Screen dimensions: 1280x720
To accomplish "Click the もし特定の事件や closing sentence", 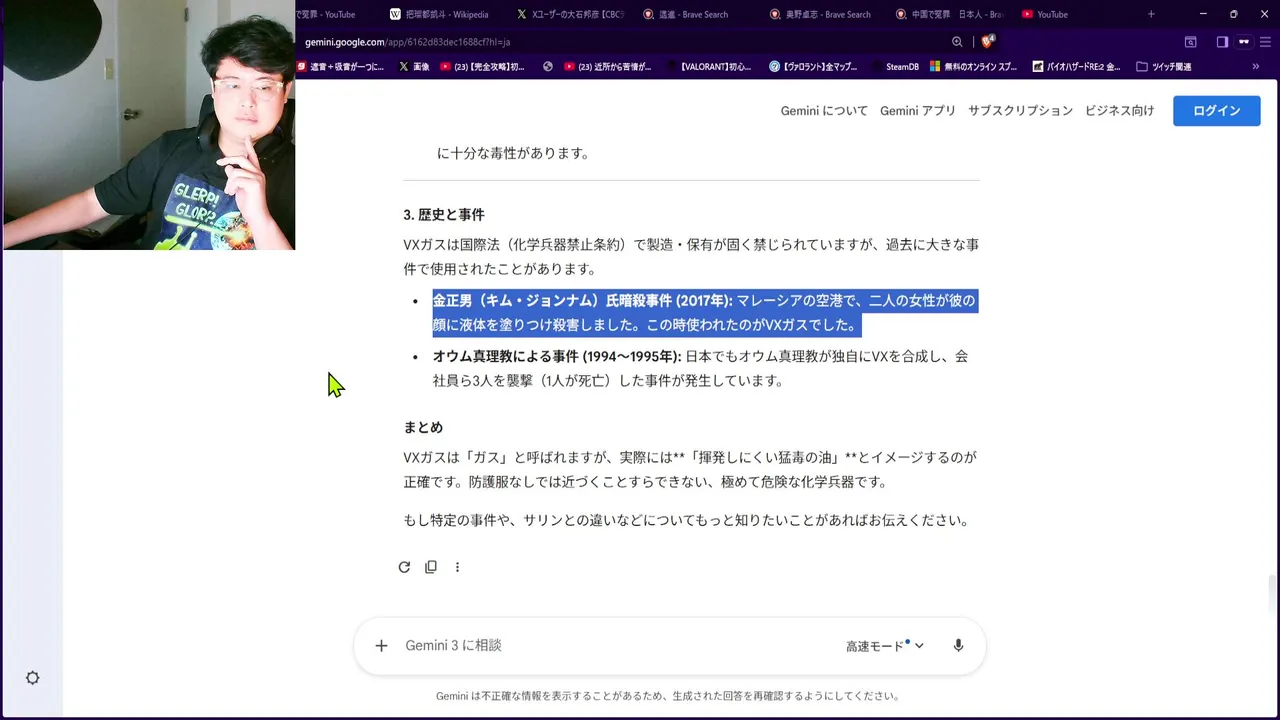I will (x=688, y=520).
